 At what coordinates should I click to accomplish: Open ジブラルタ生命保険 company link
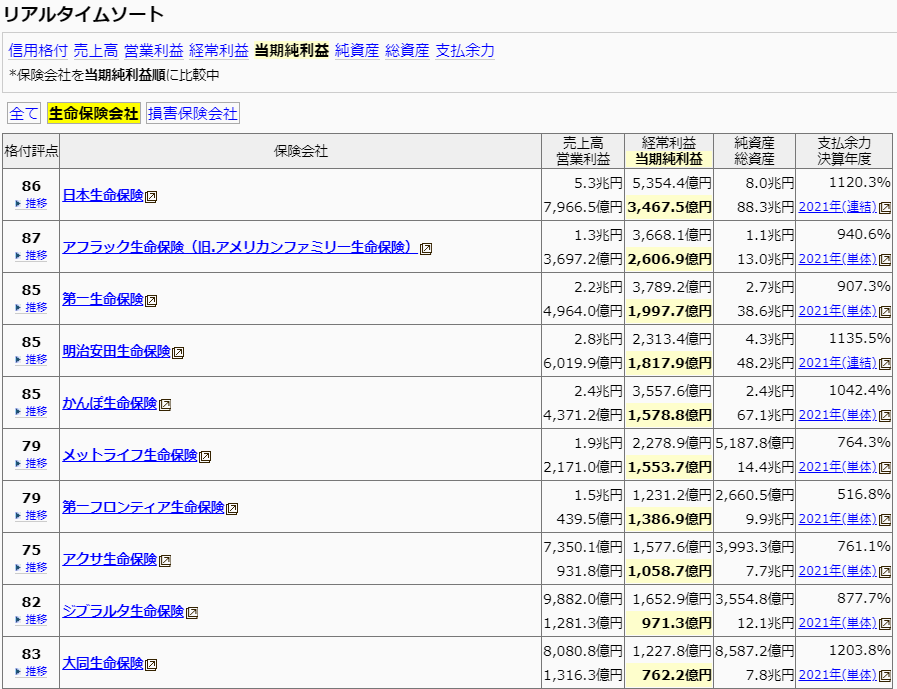(123, 612)
